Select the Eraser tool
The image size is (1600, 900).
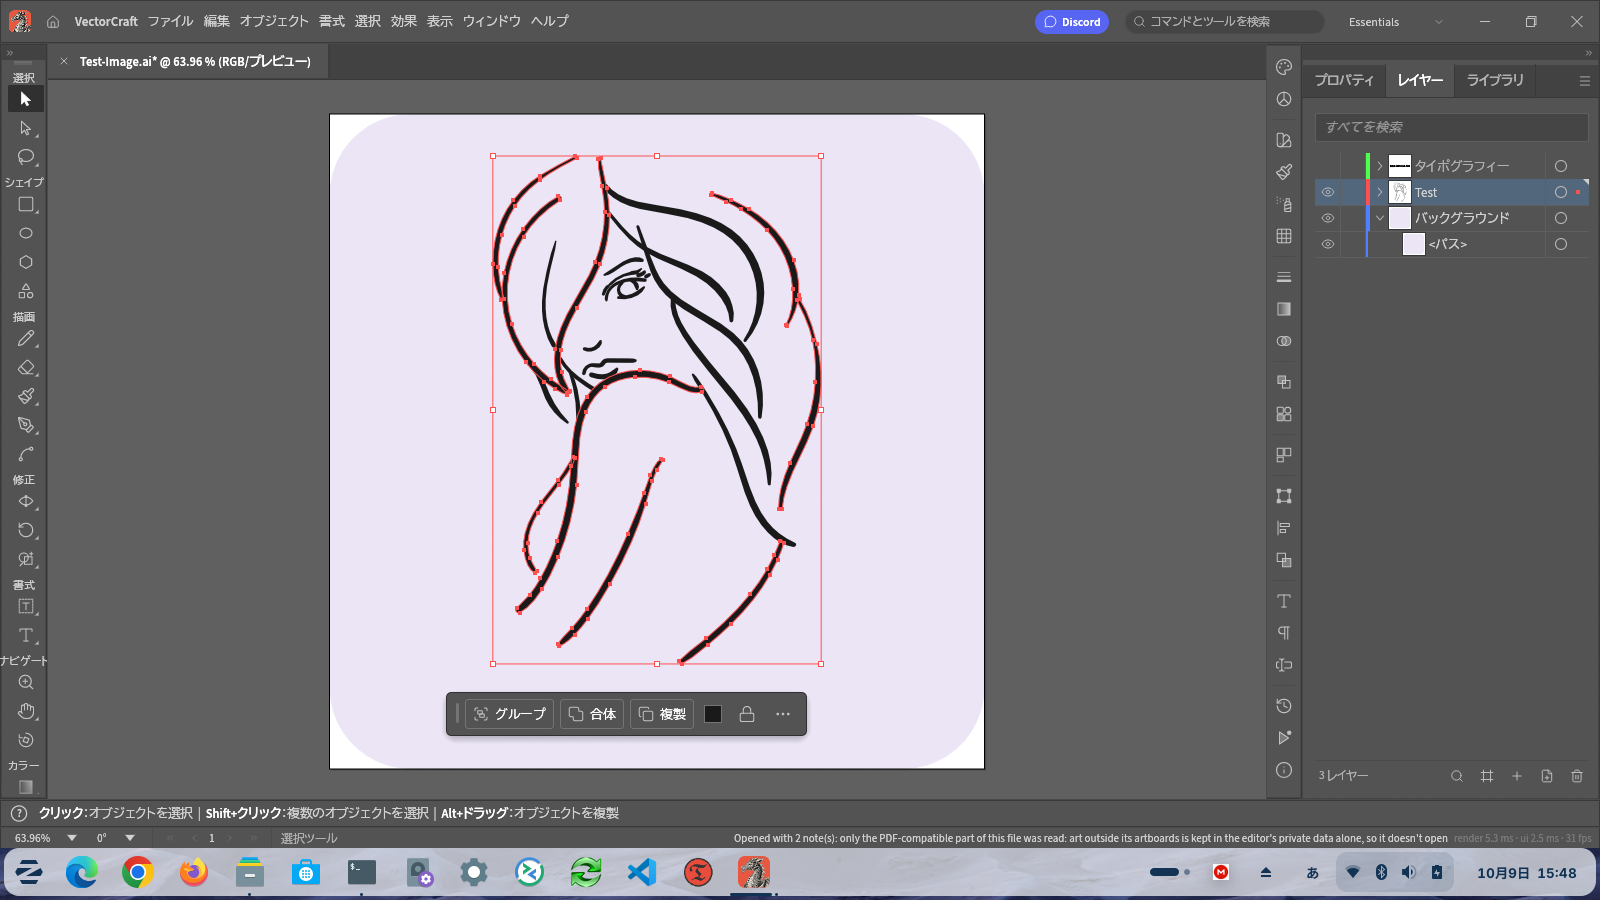coord(26,368)
